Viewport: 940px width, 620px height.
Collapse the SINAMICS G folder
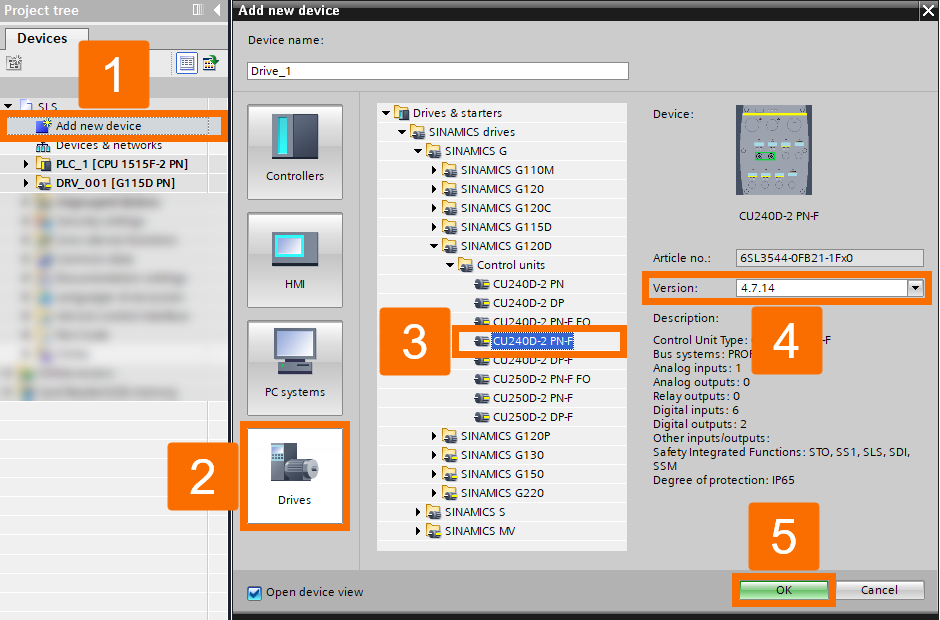[x=418, y=151]
